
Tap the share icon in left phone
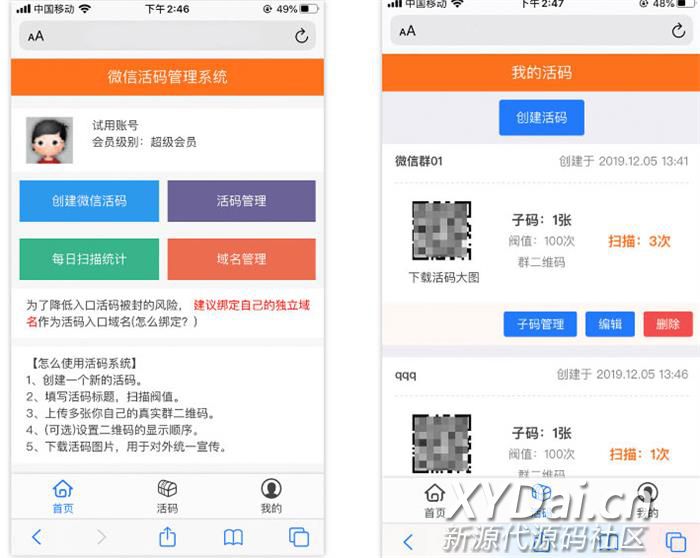tap(167, 536)
